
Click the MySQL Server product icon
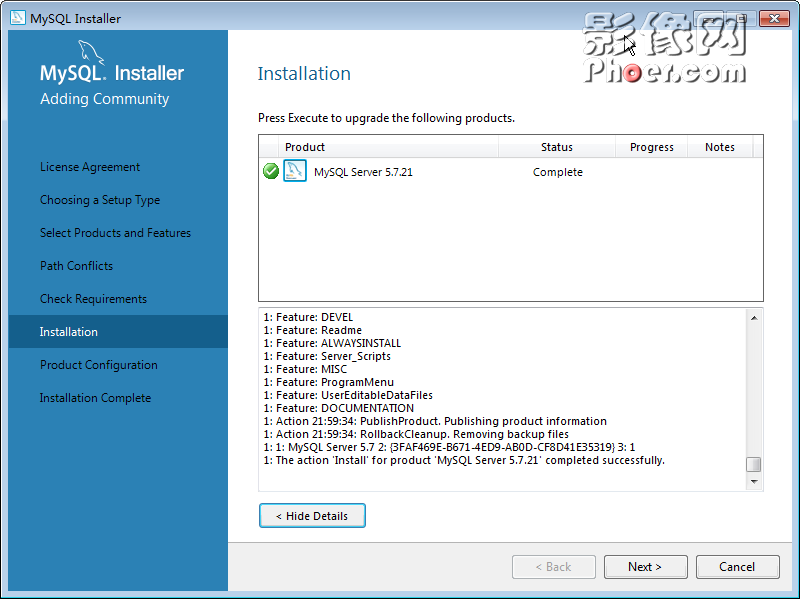coord(295,171)
